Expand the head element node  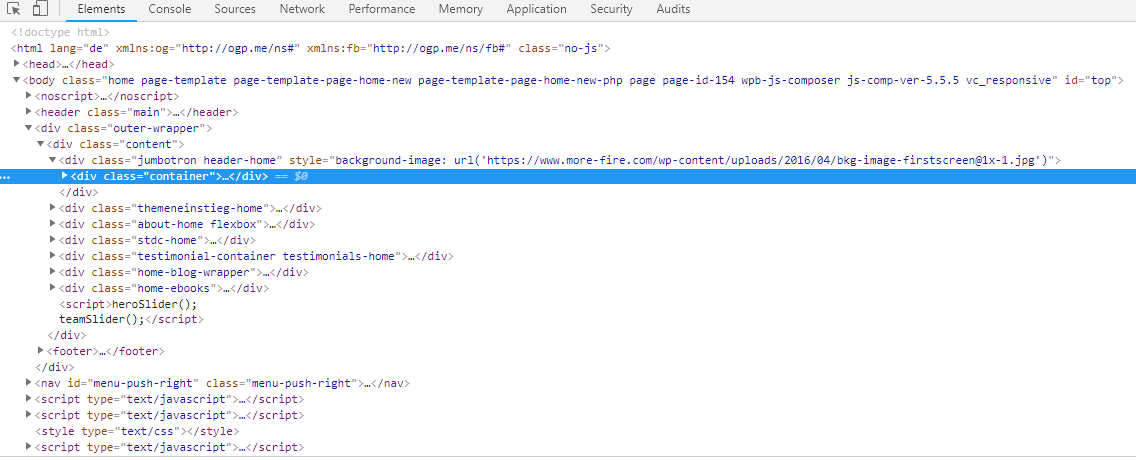(17, 64)
